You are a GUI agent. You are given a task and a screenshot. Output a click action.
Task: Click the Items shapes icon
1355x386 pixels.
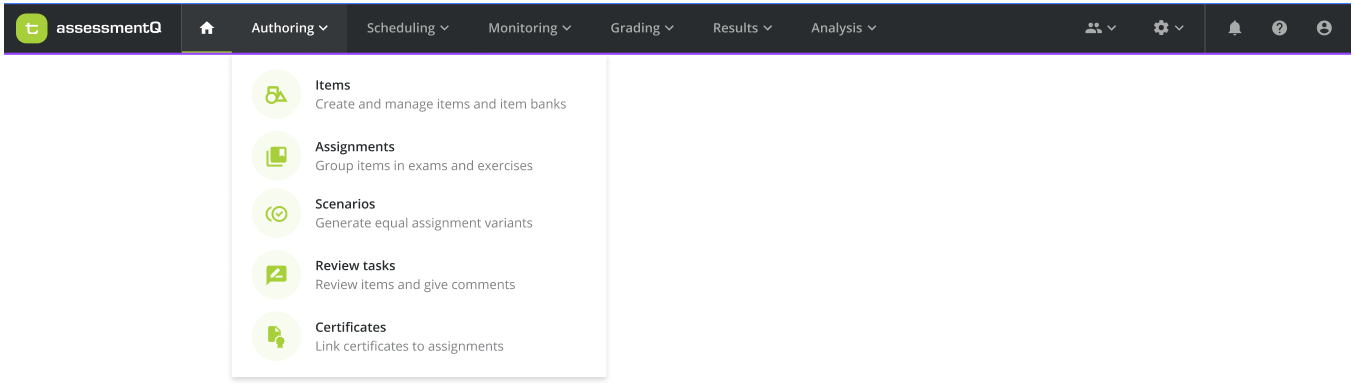pos(277,94)
